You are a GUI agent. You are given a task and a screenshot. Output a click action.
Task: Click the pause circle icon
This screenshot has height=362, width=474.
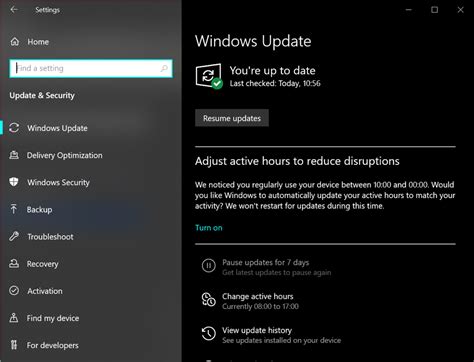209,266
